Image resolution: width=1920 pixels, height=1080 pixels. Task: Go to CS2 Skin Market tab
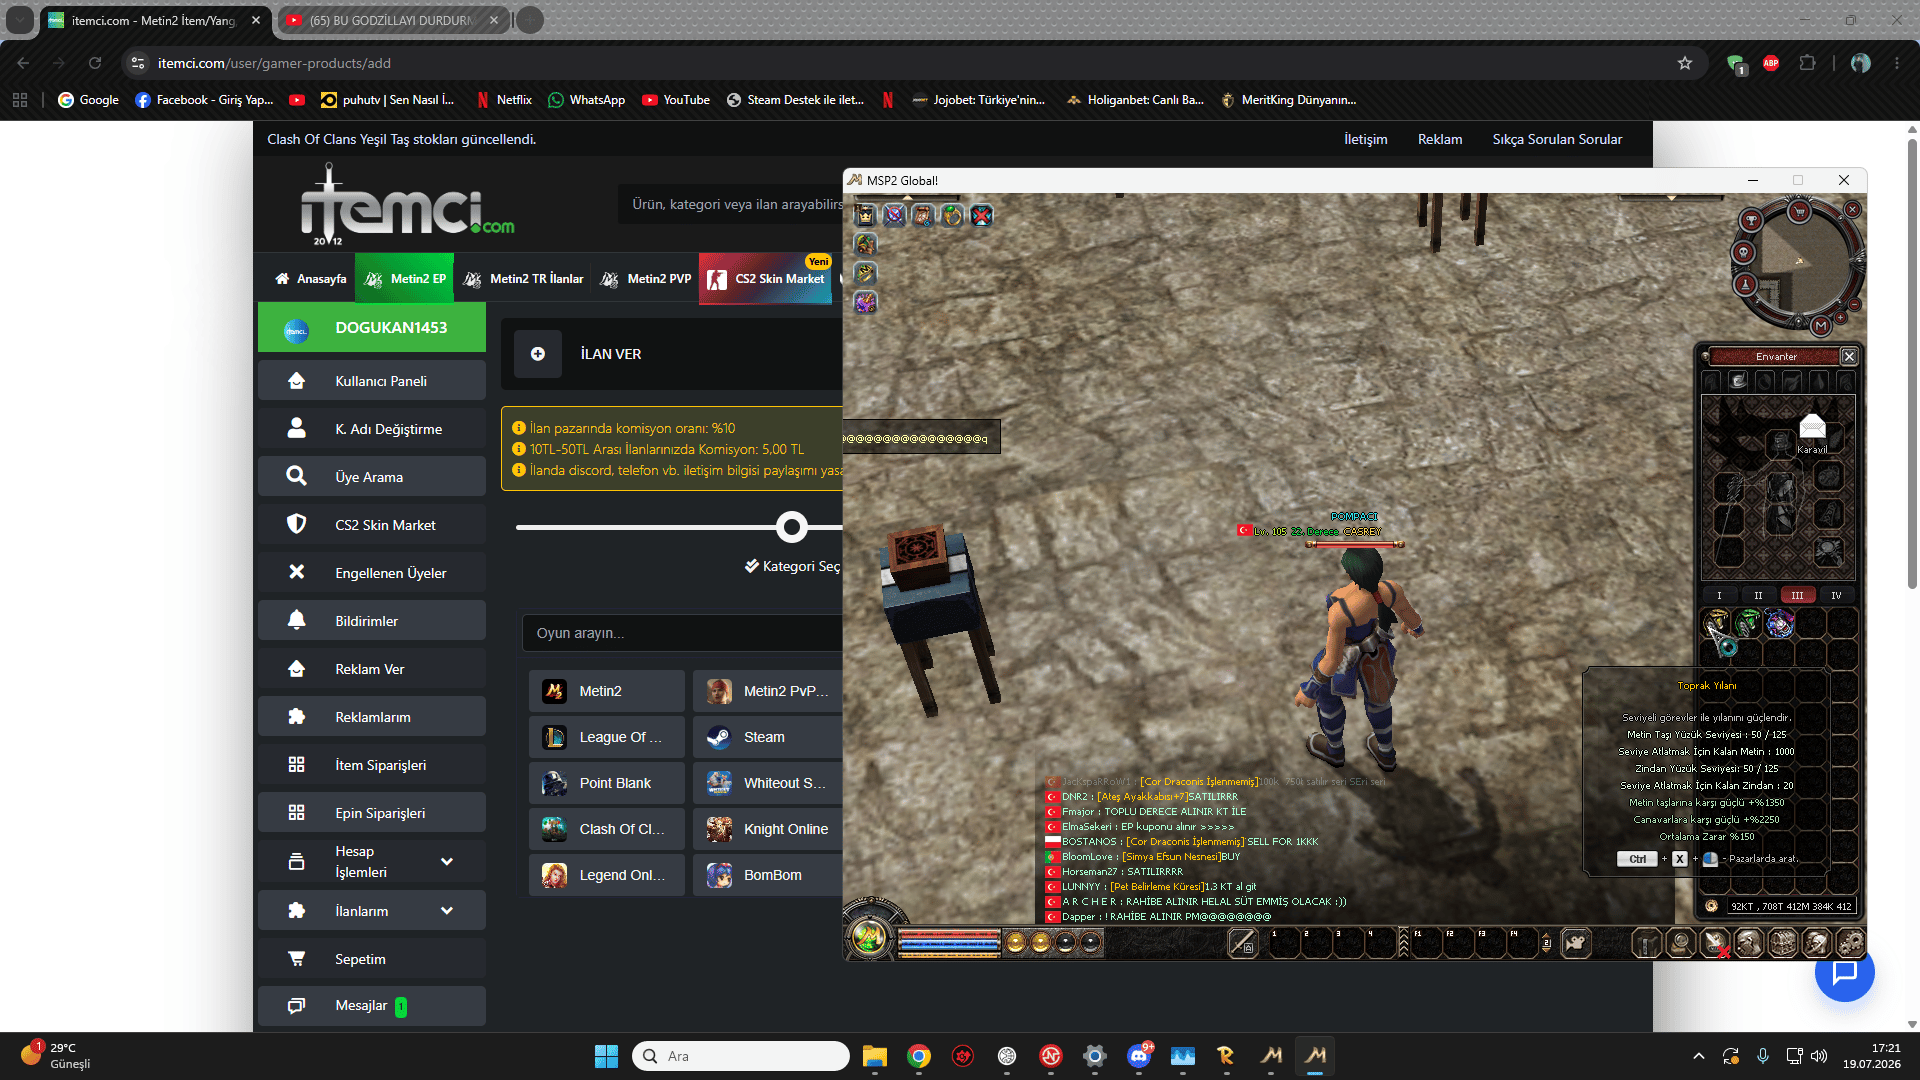pyautogui.click(x=767, y=279)
